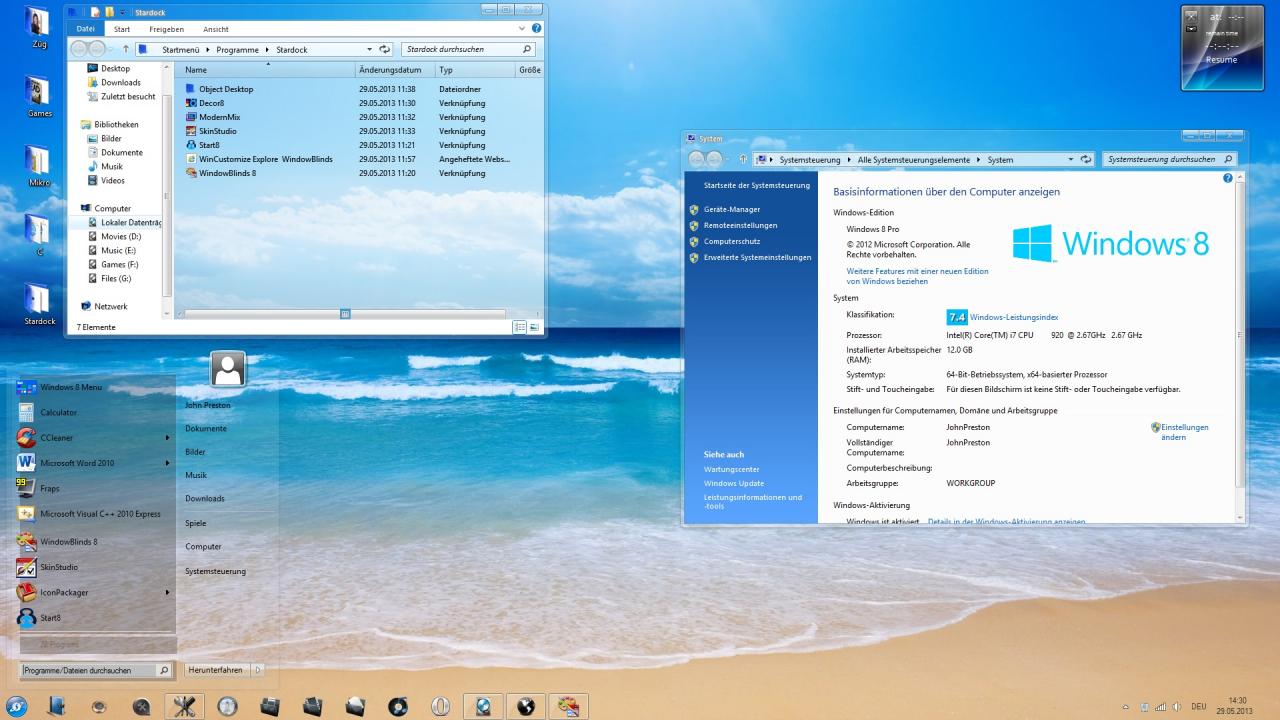The height and width of the screenshot is (720, 1280).
Task: Switch explorer to details view icon
Action: pos(520,327)
